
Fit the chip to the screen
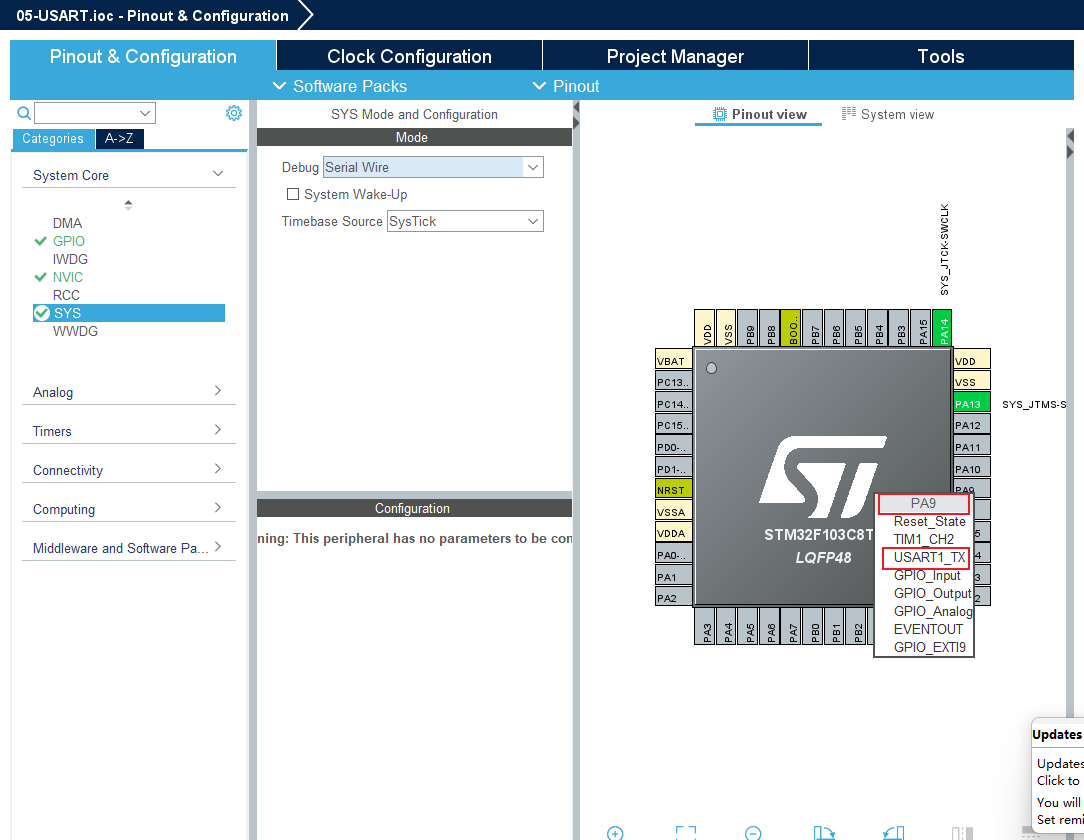tap(685, 832)
